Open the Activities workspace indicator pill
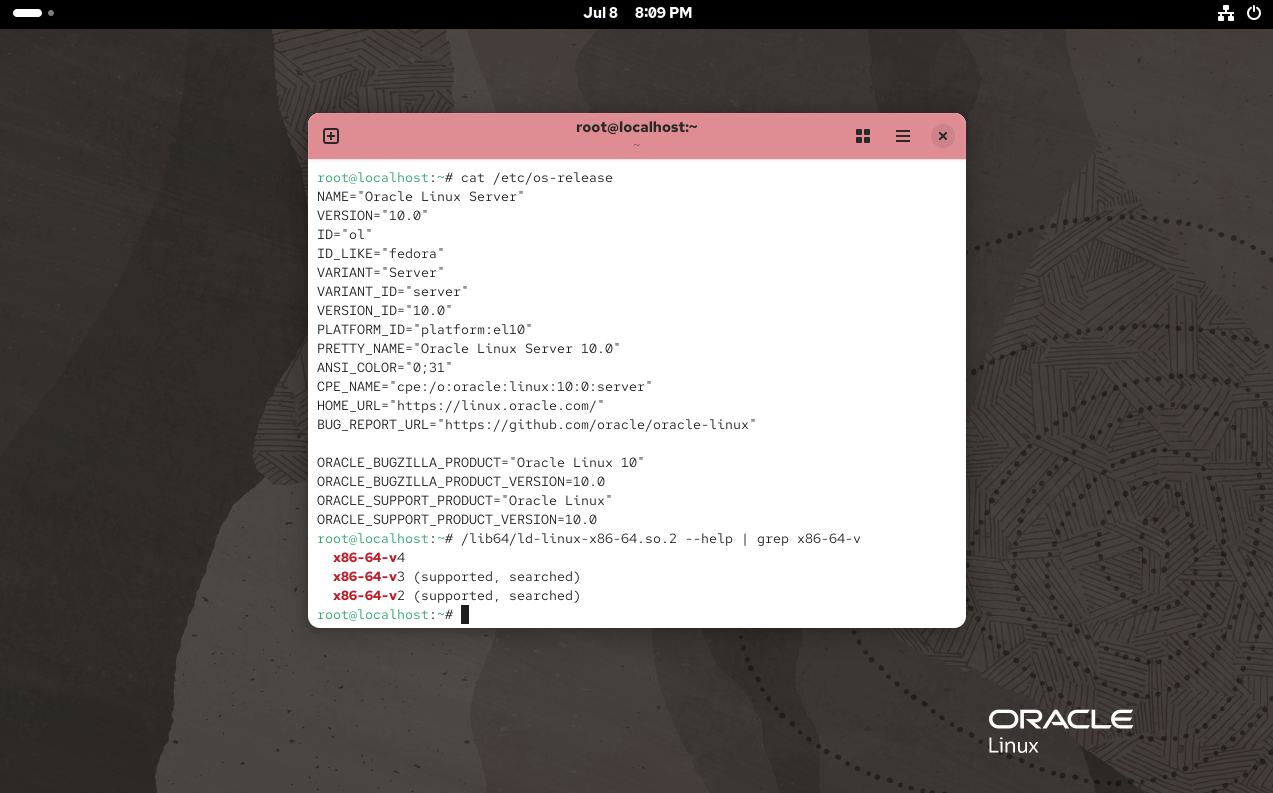This screenshot has height=793, width=1273. (33, 14)
